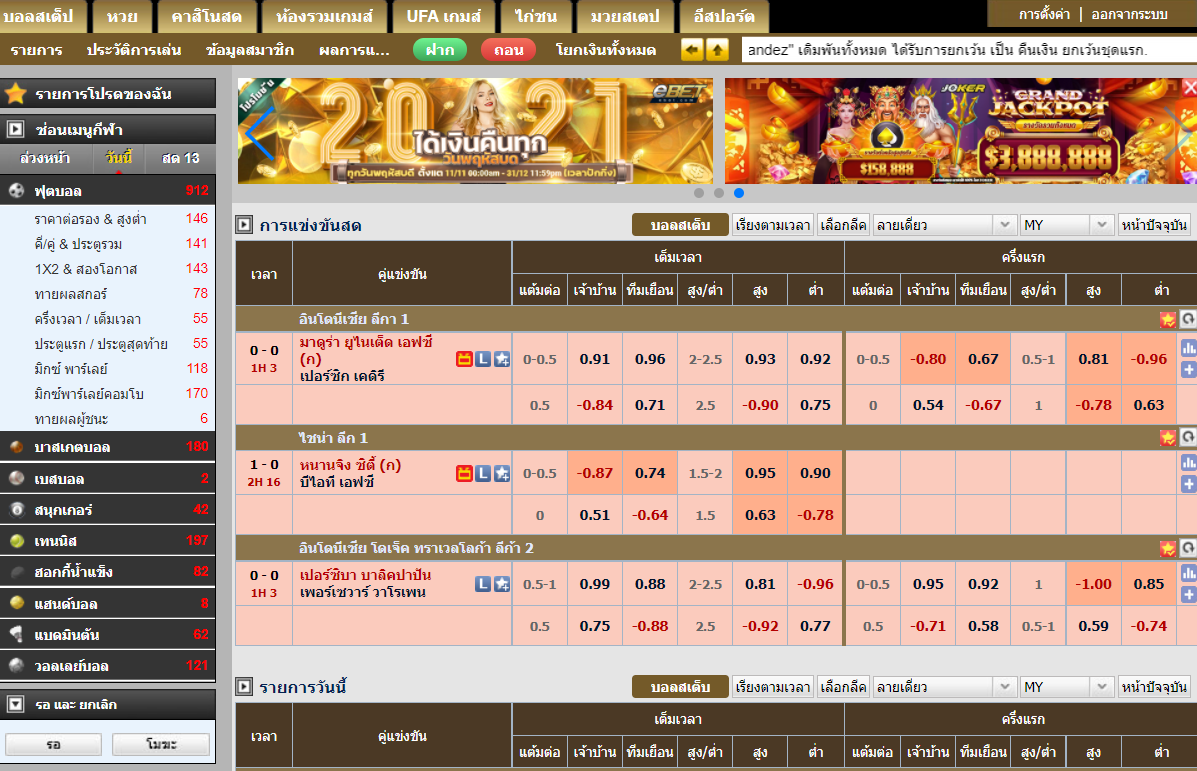Open the หวย top tab
Screen dimensions: 1197x771
coord(122,16)
